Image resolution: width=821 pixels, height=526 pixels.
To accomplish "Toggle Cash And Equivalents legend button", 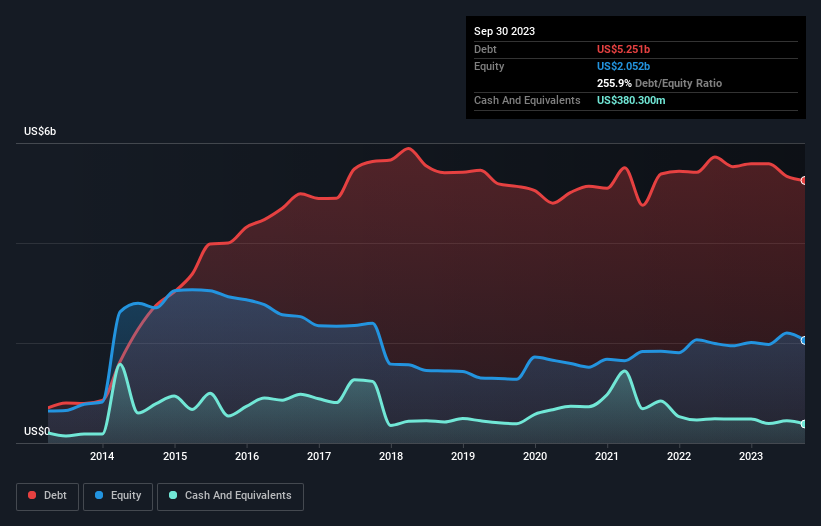I will 230,496.
